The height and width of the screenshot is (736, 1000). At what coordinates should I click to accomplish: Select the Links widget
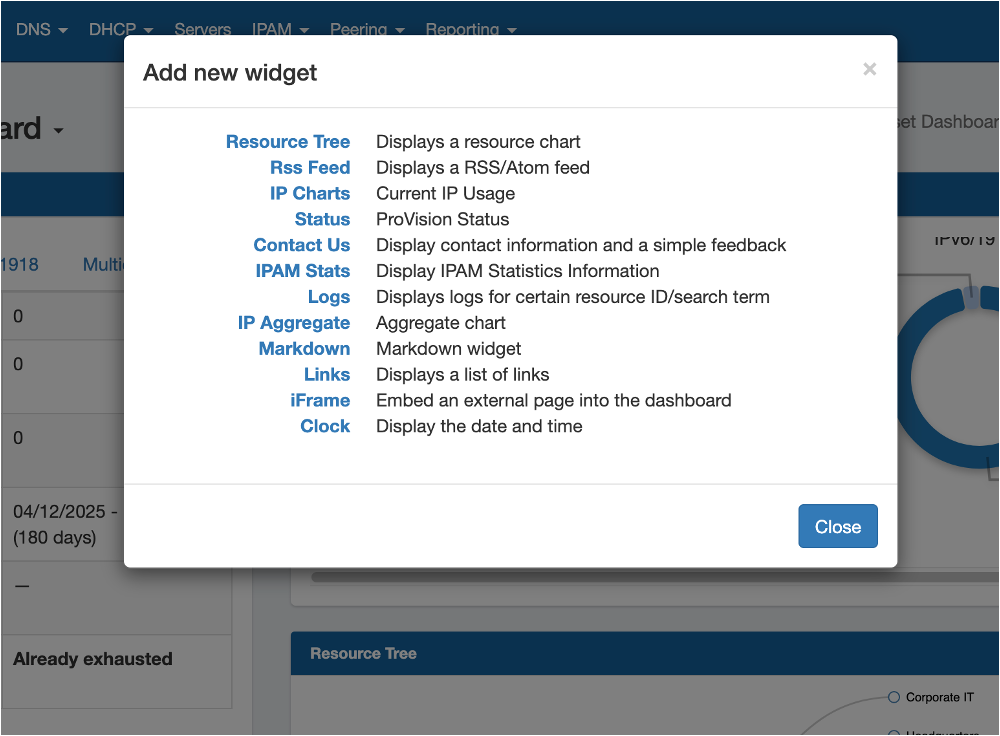click(327, 375)
